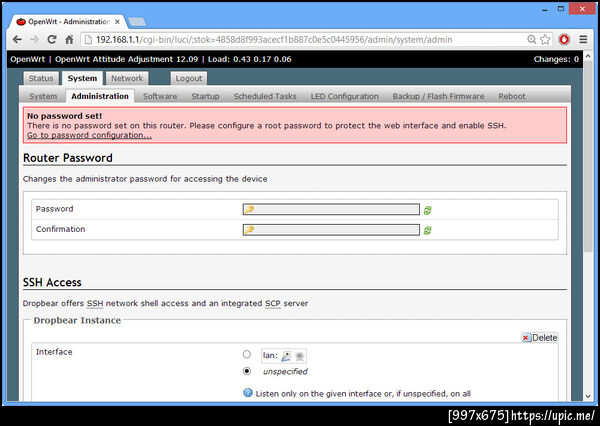The height and width of the screenshot is (426, 600).
Task: Click the SSH abbreviation in Dropbear description
Action: 95,304
